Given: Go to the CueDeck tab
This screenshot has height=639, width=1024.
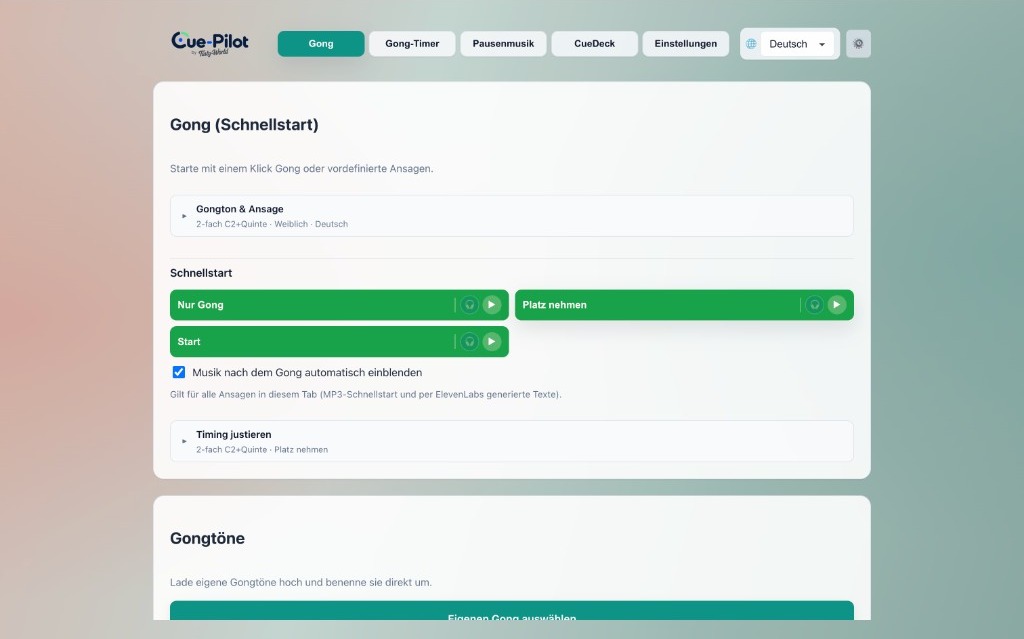Looking at the screenshot, I should click(594, 44).
